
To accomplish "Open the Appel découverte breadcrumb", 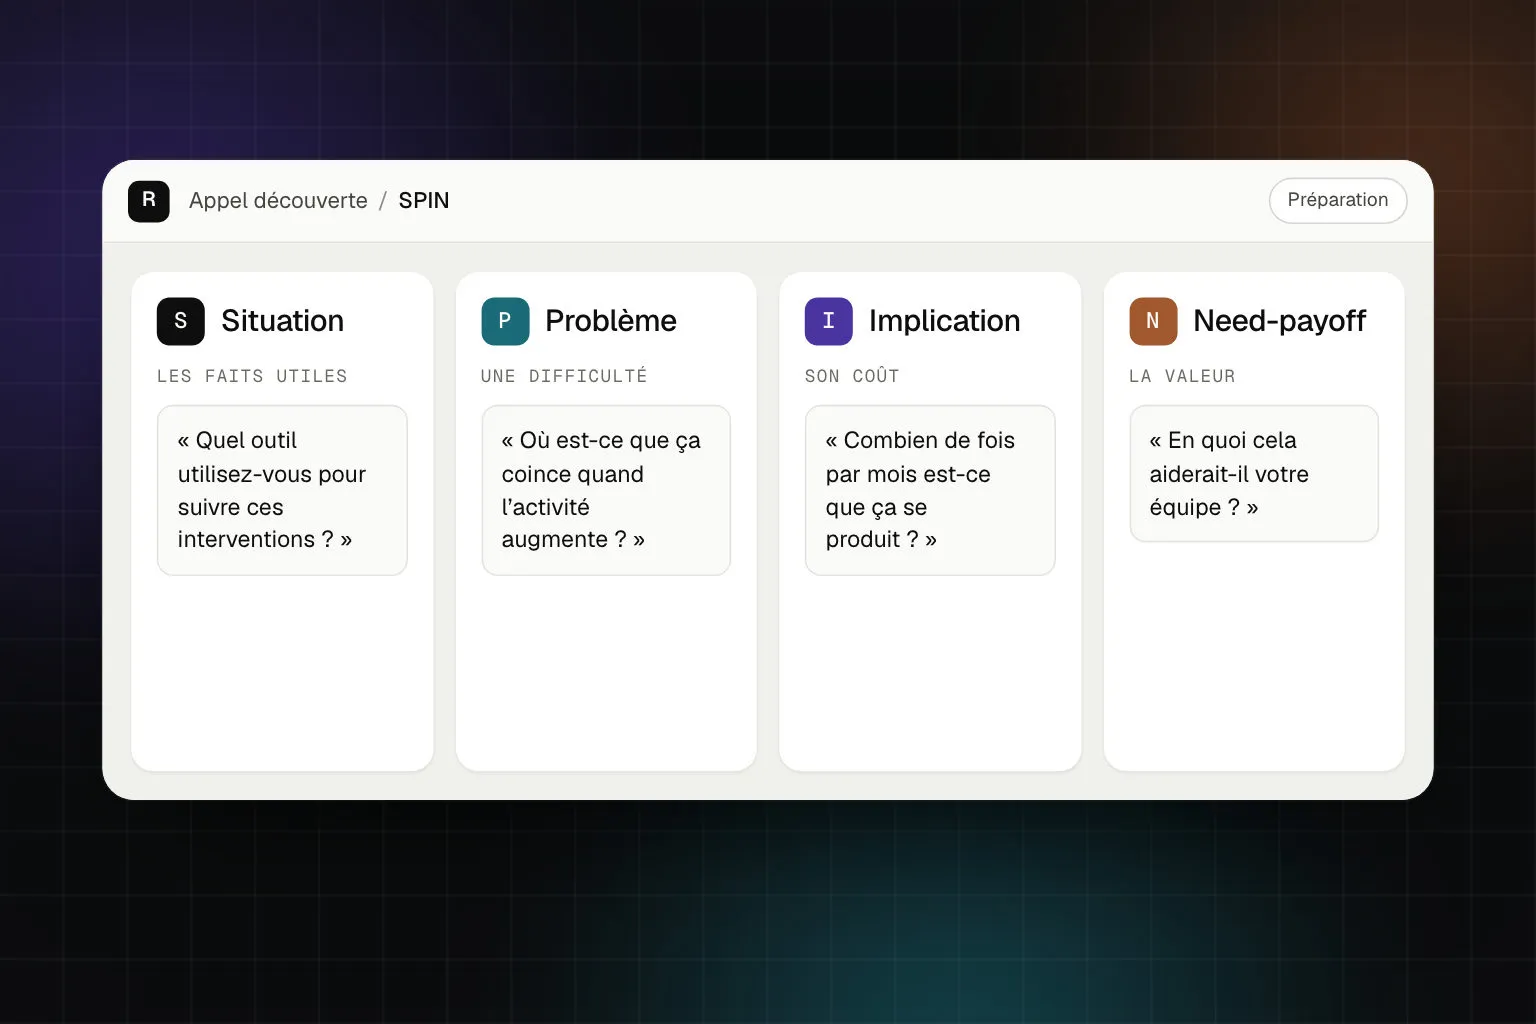I will (278, 201).
